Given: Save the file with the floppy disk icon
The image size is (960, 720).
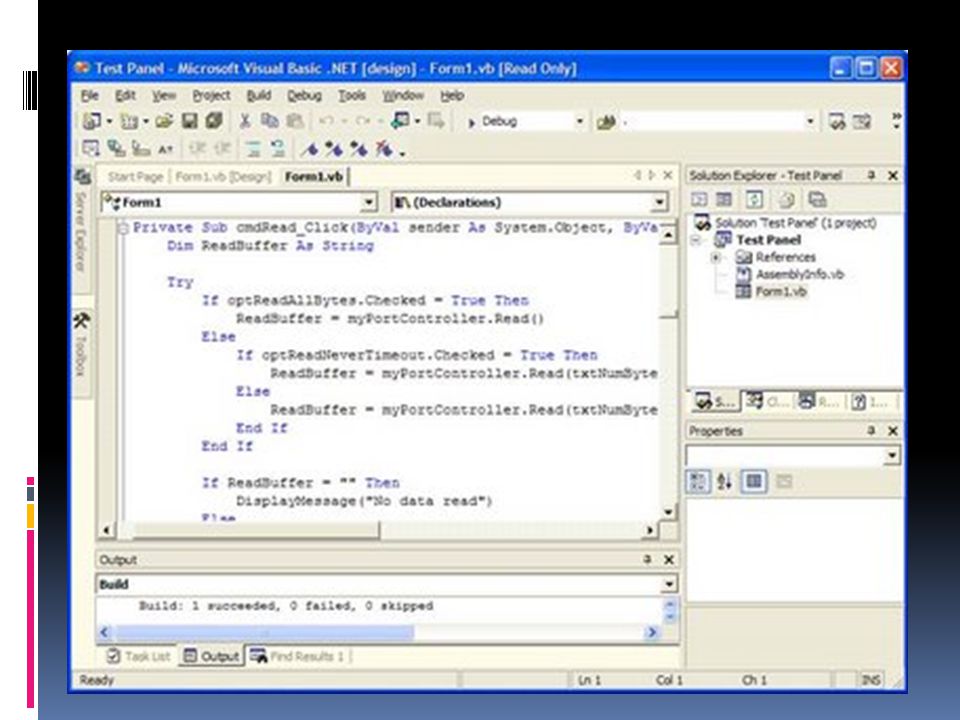Looking at the screenshot, I should [x=190, y=121].
